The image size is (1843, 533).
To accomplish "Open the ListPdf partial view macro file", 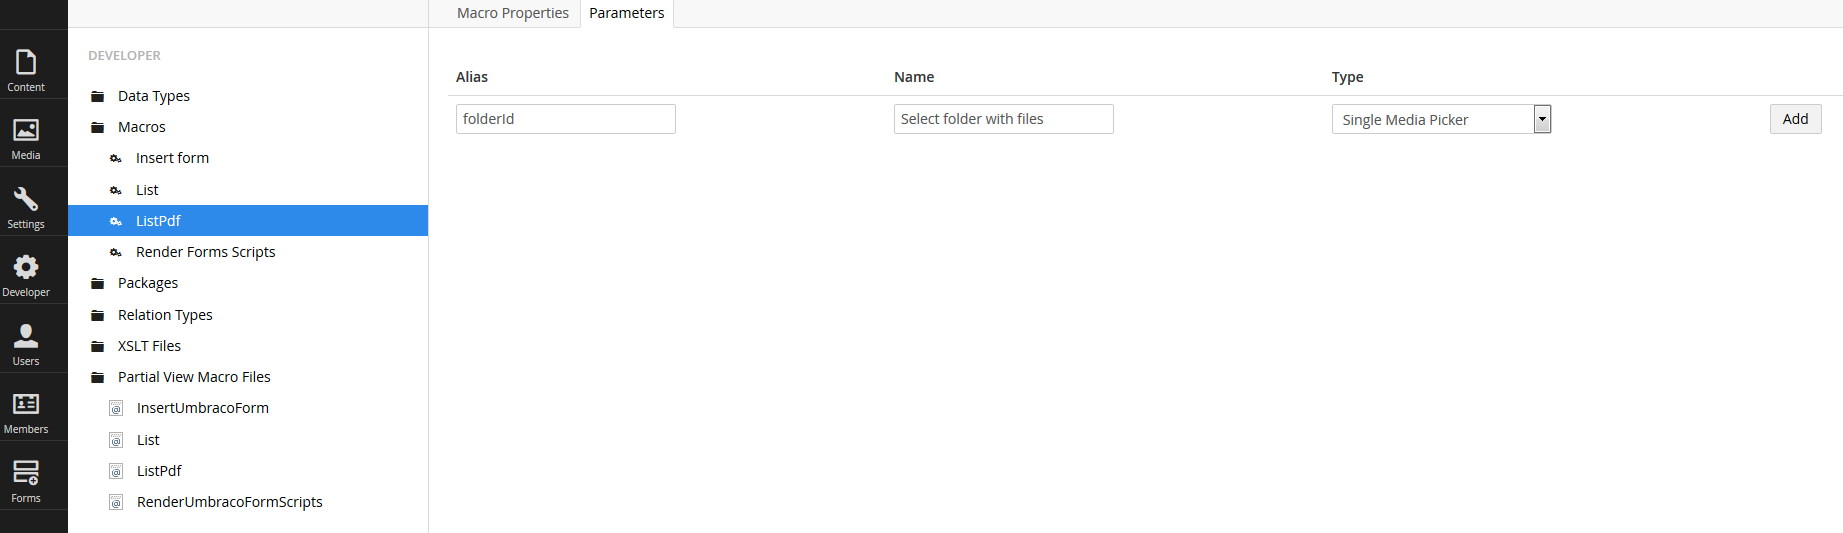I will pos(159,471).
